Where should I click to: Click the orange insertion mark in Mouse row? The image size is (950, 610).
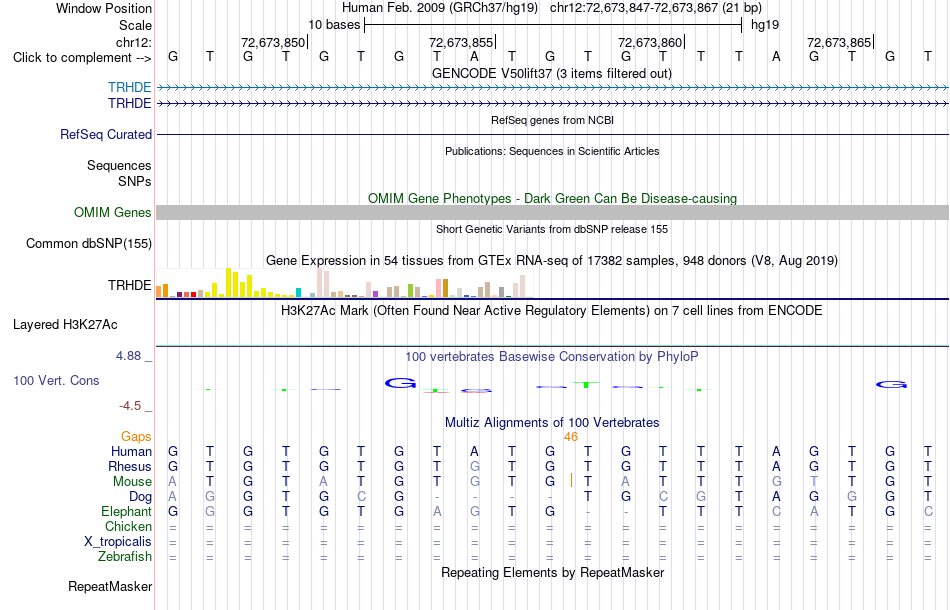571,480
